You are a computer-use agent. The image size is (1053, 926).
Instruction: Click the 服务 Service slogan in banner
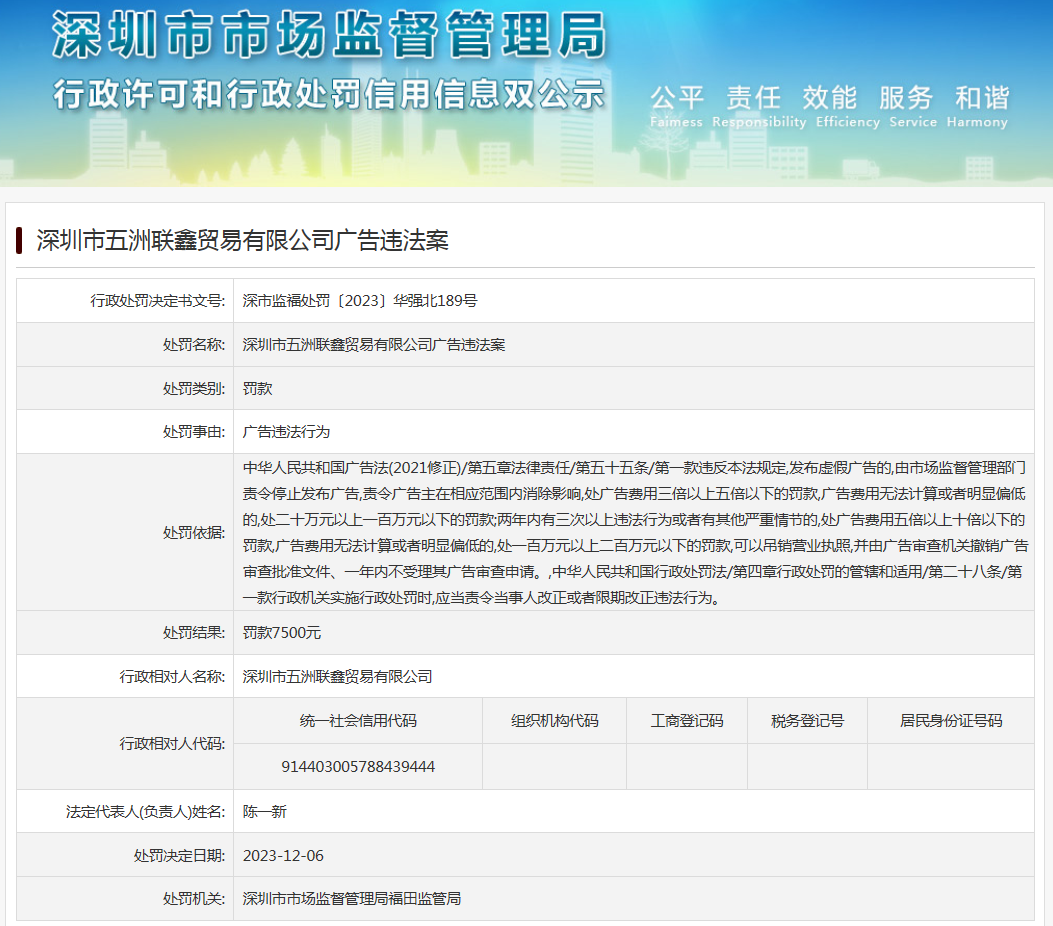906,105
